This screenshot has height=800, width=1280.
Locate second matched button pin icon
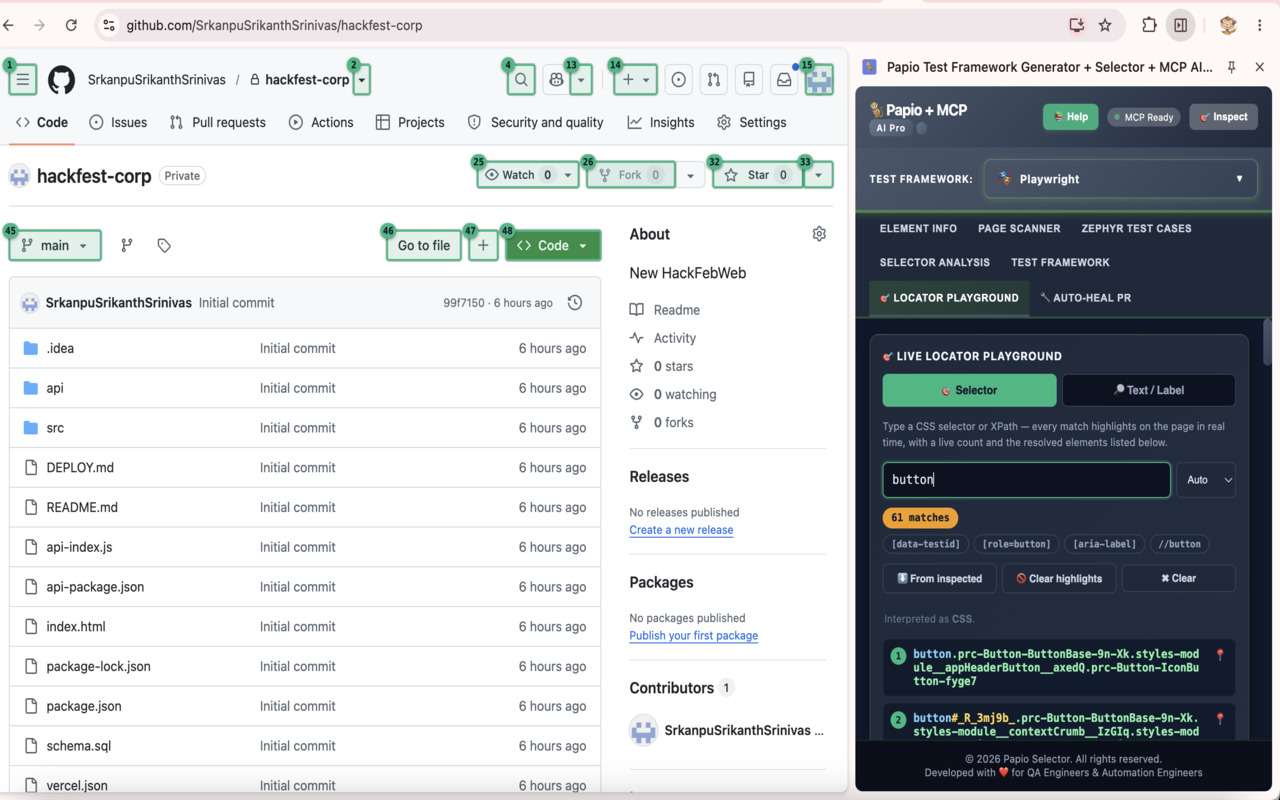[1220, 719]
